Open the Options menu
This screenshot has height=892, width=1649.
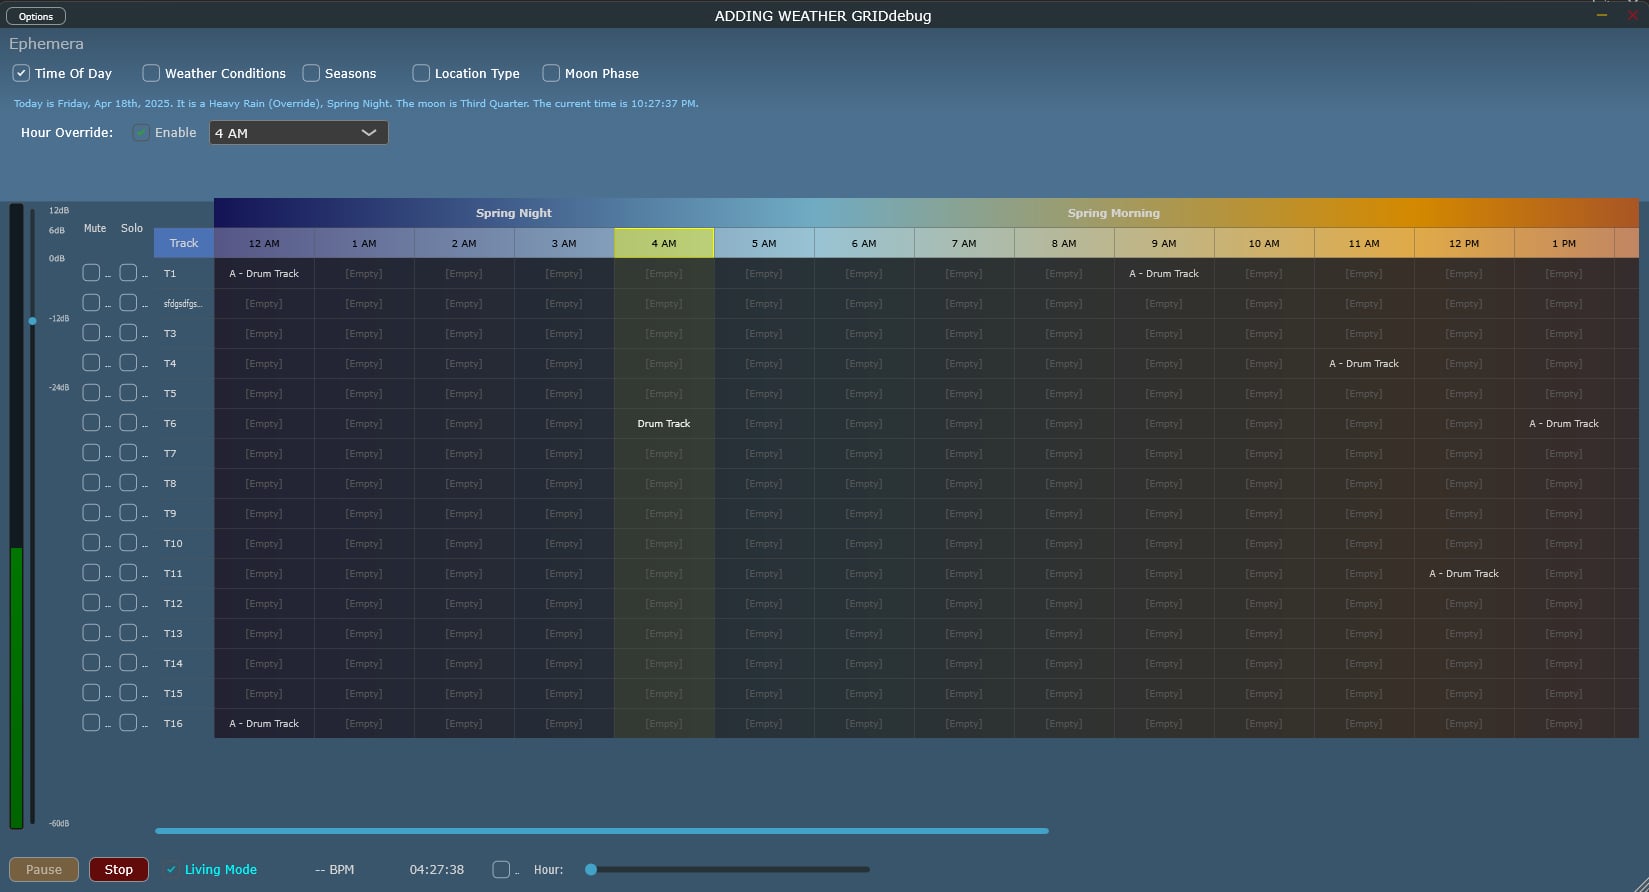coord(36,16)
